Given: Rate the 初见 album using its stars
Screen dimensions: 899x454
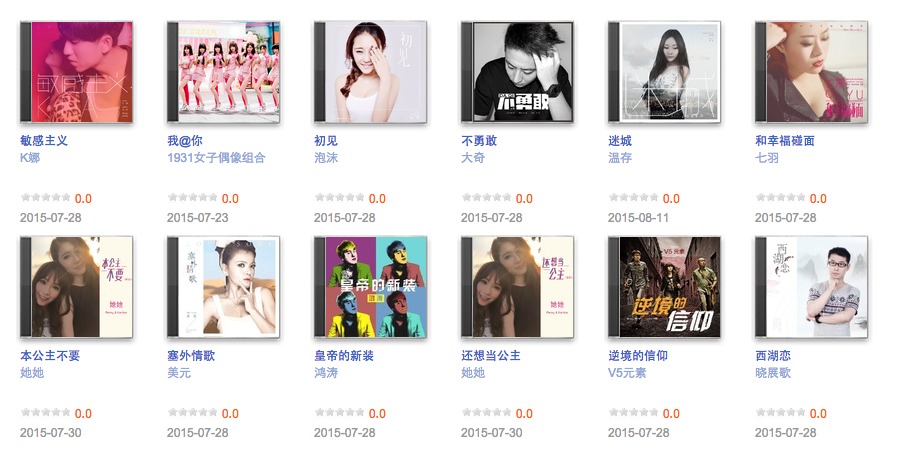Looking at the screenshot, I should click(x=339, y=198).
